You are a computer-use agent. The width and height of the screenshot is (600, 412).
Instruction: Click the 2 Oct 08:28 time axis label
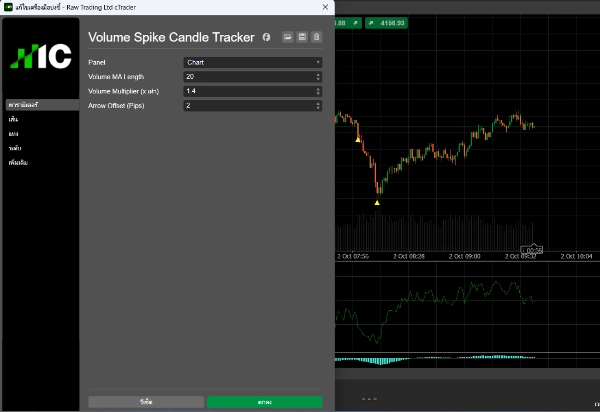click(409, 256)
